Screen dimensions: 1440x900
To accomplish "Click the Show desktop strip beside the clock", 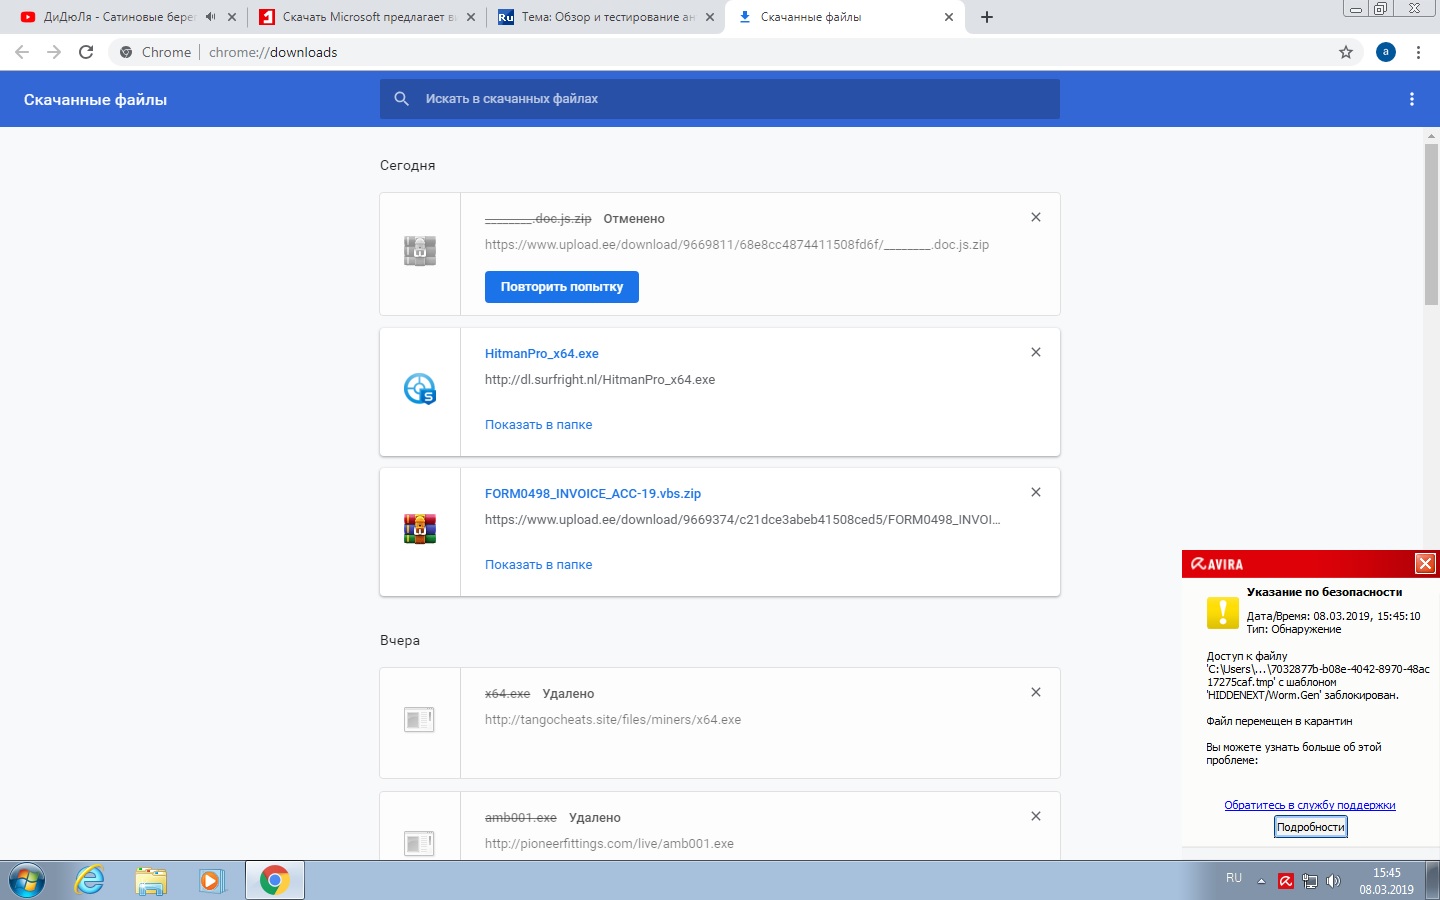I will 1432,881.
